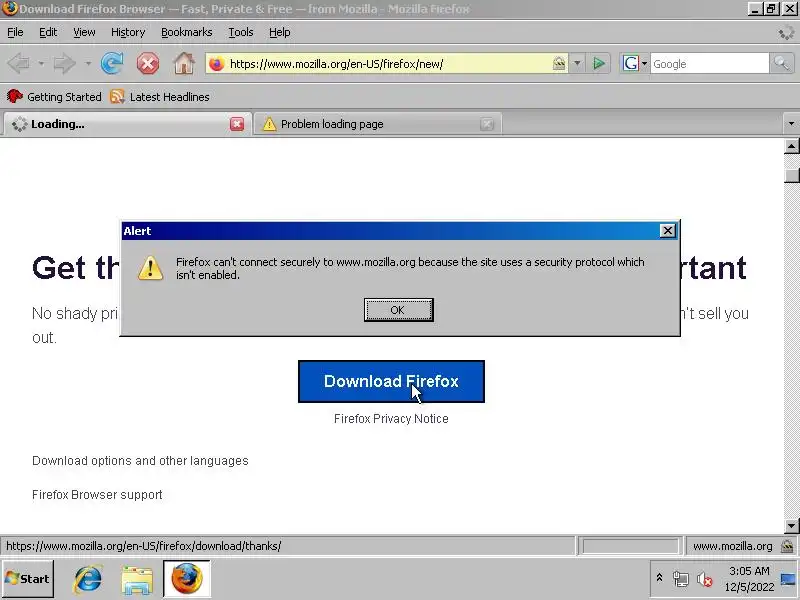The width and height of the screenshot is (800, 600).
Task: Click the security lock icon in the status bar
Action: (788, 546)
